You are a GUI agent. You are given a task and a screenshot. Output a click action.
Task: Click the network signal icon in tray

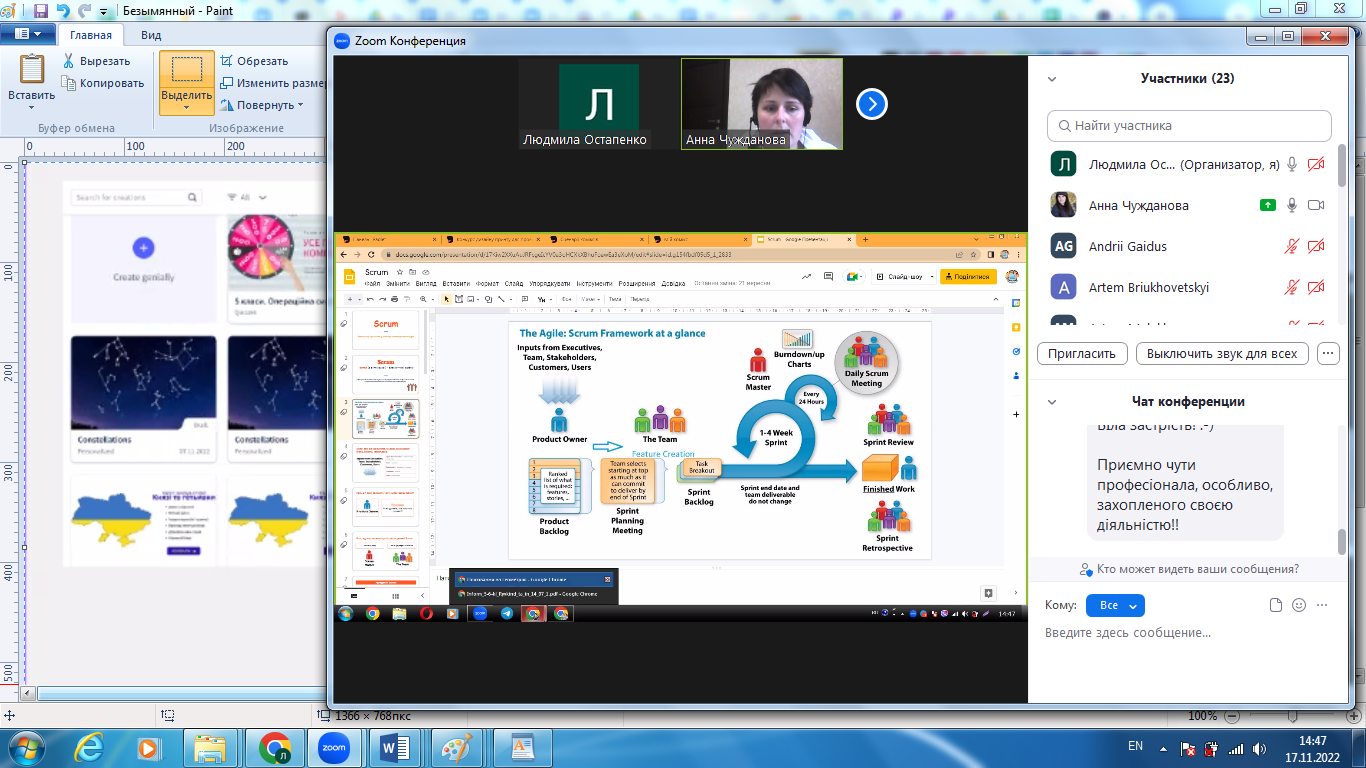[x=1237, y=748]
